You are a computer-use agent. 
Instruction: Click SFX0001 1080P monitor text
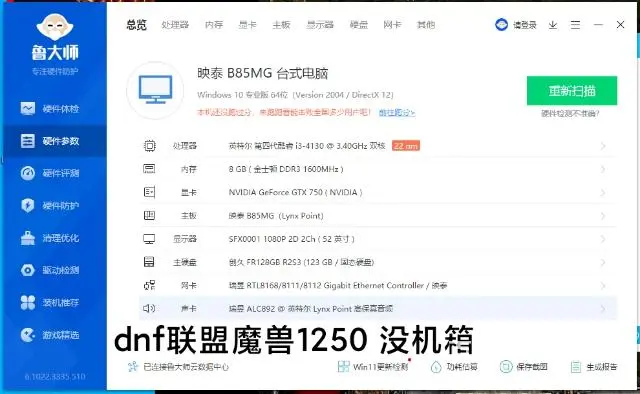pyautogui.click(x=291, y=239)
